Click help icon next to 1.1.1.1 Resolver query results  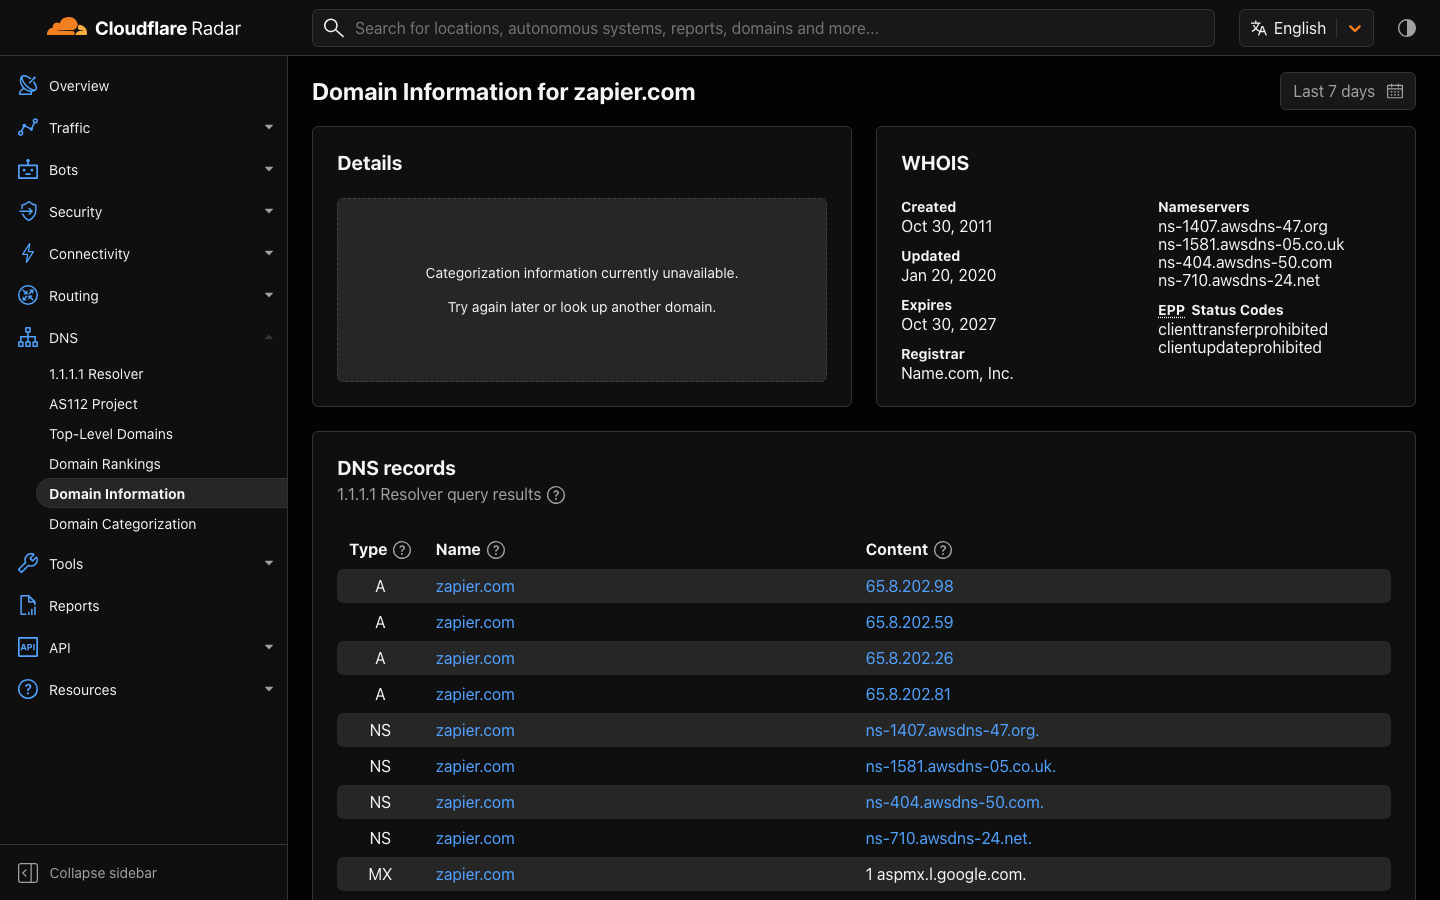(x=556, y=495)
